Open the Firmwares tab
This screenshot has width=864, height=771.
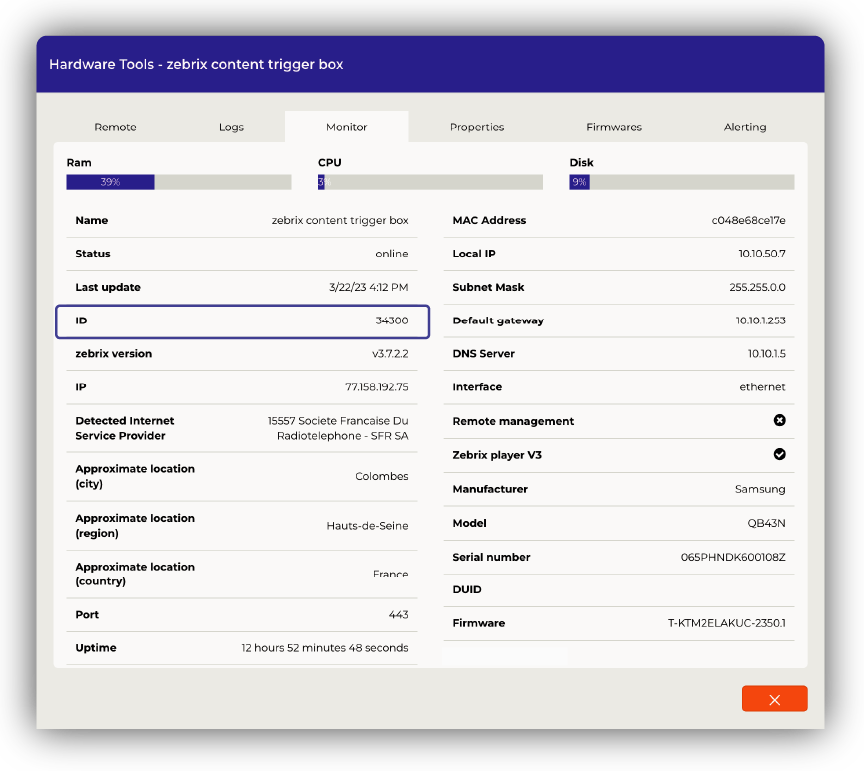tap(613, 127)
